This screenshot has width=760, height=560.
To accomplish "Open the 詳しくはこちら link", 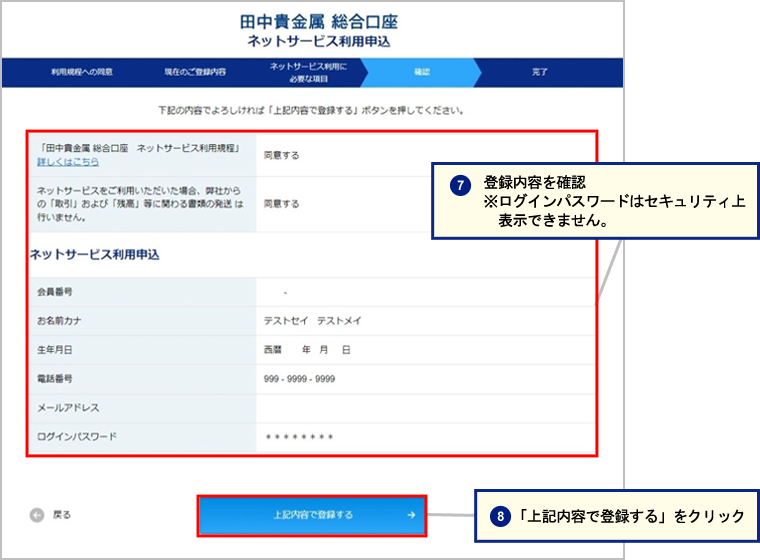I will pyautogui.click(x=68, y=162).
